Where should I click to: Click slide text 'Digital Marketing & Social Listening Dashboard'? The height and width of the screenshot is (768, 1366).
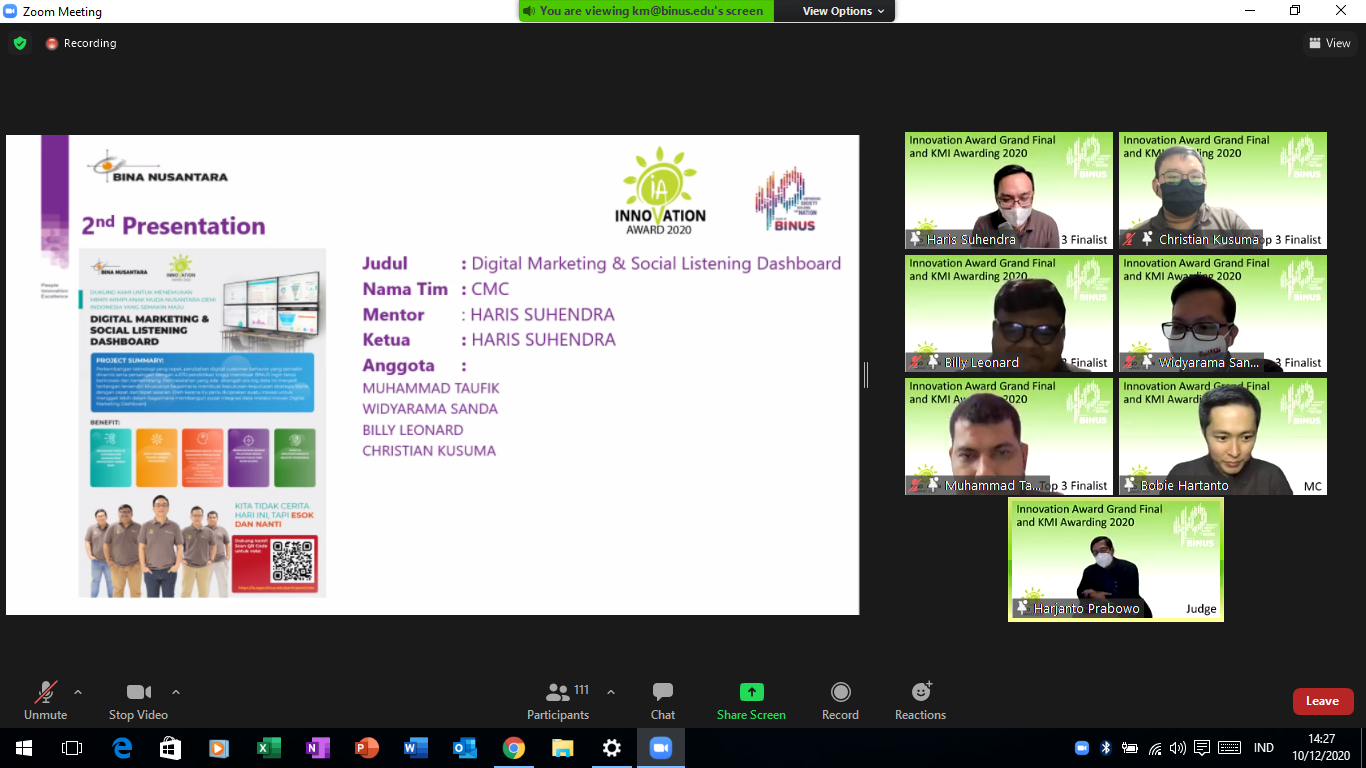(656, 264)
